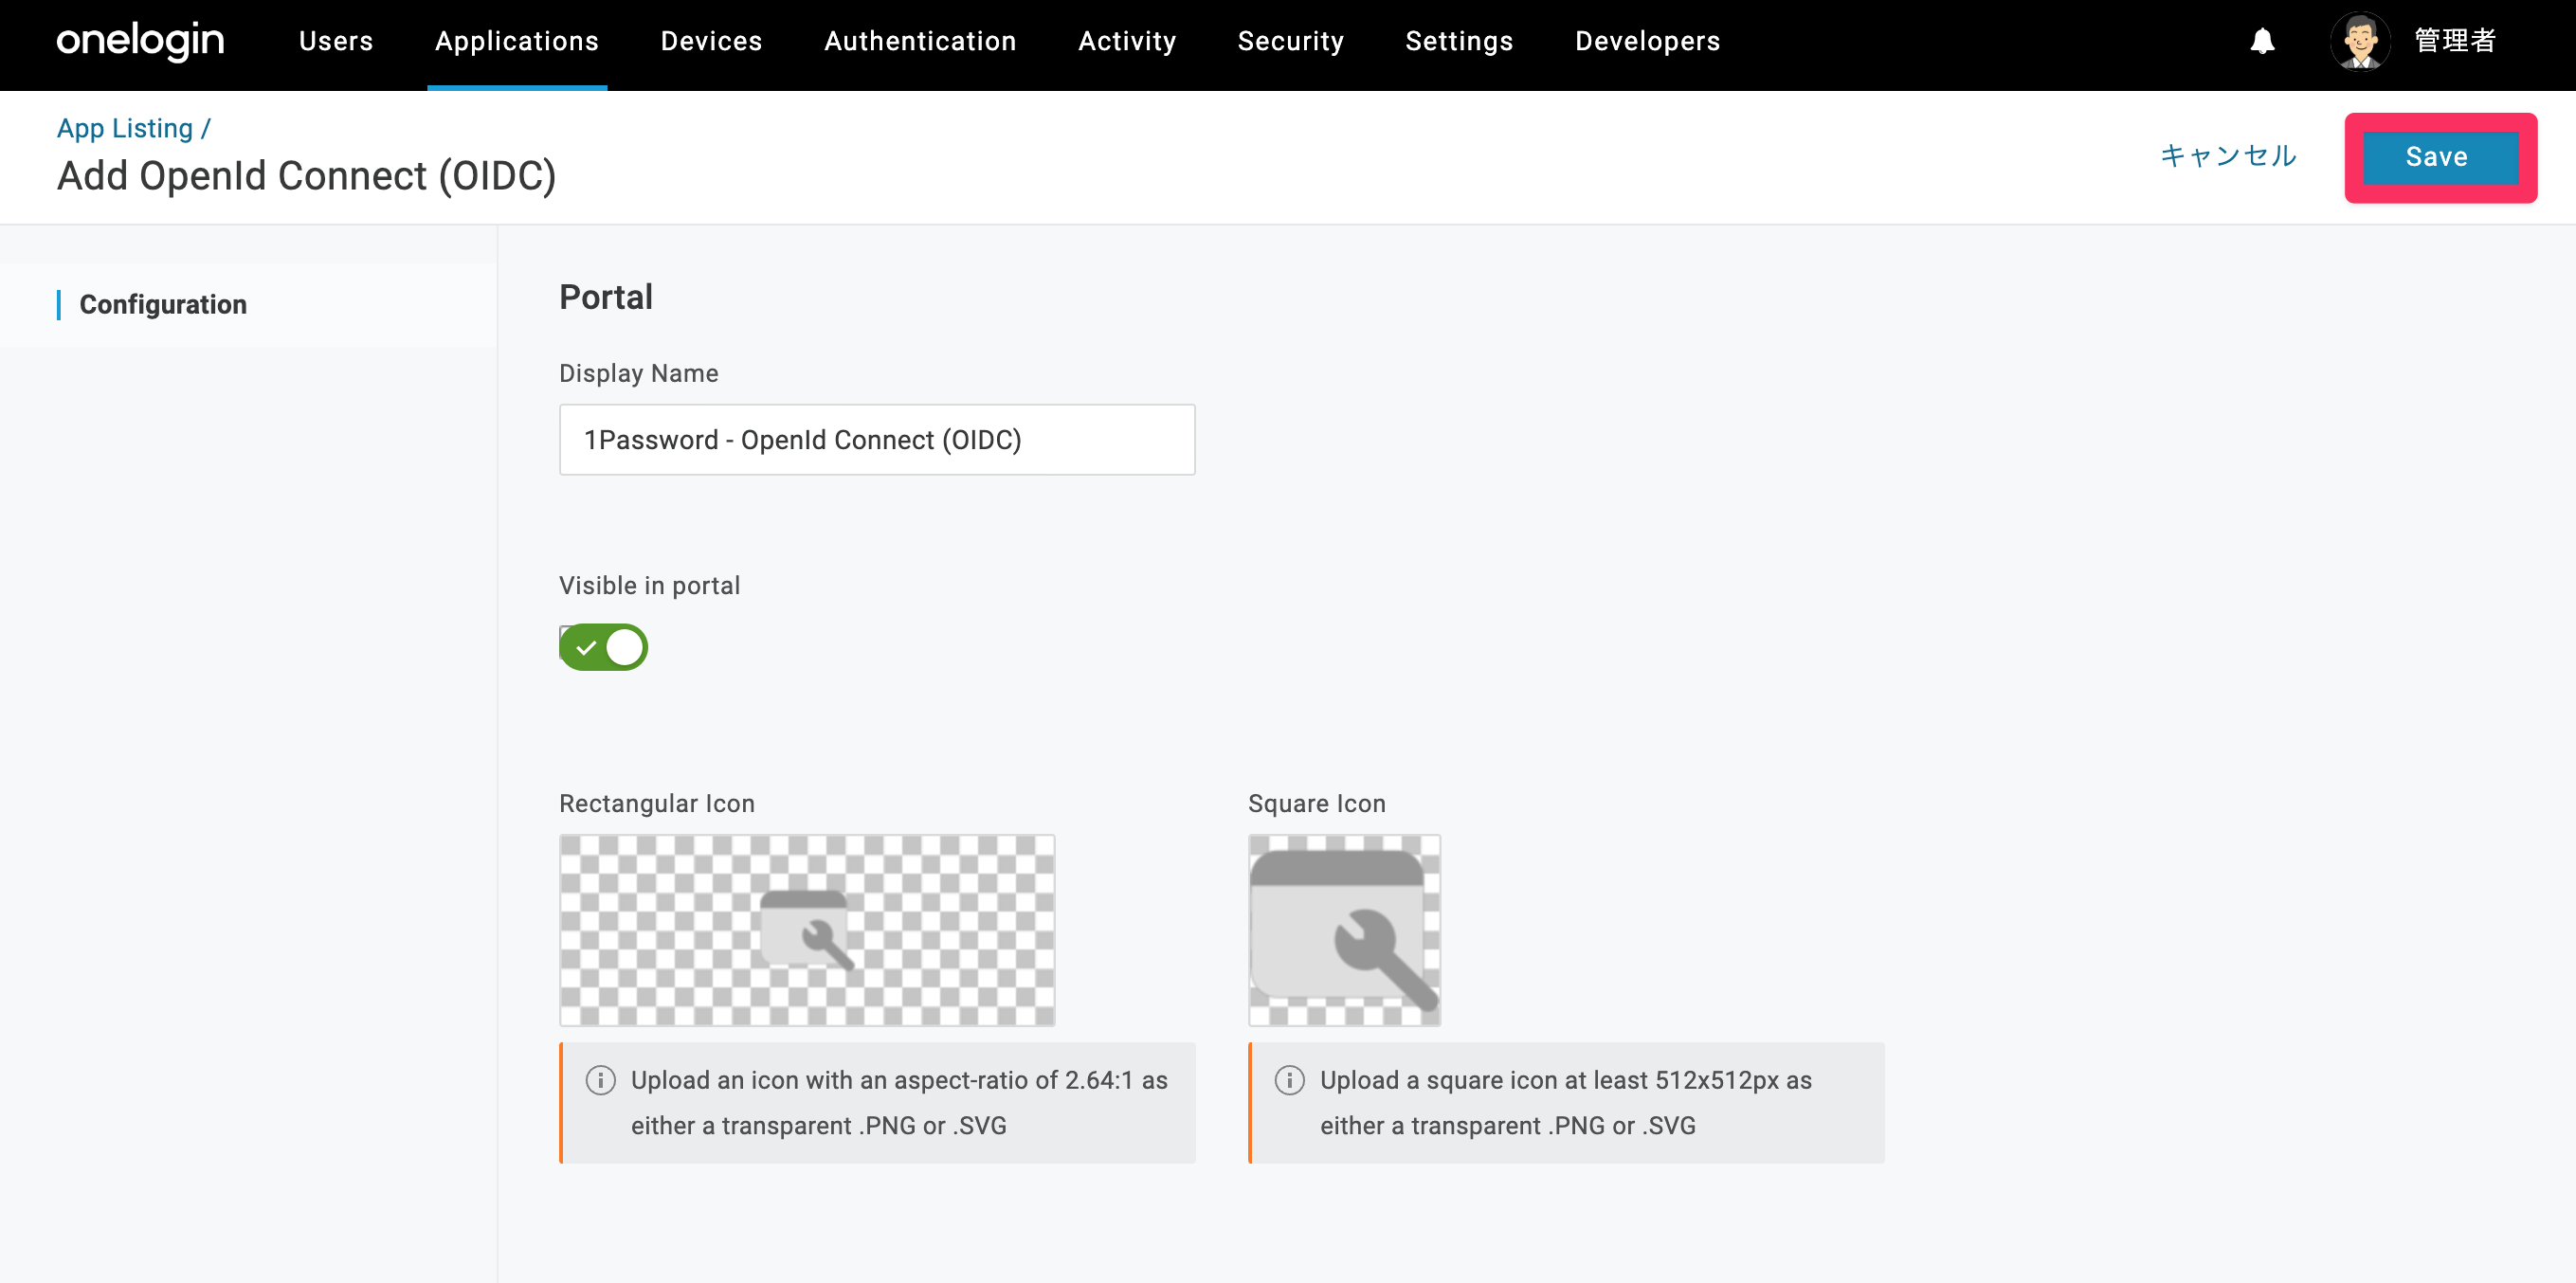Open the Authentication menu
Screen dimensions: 2576x1283
pos(920,41)
